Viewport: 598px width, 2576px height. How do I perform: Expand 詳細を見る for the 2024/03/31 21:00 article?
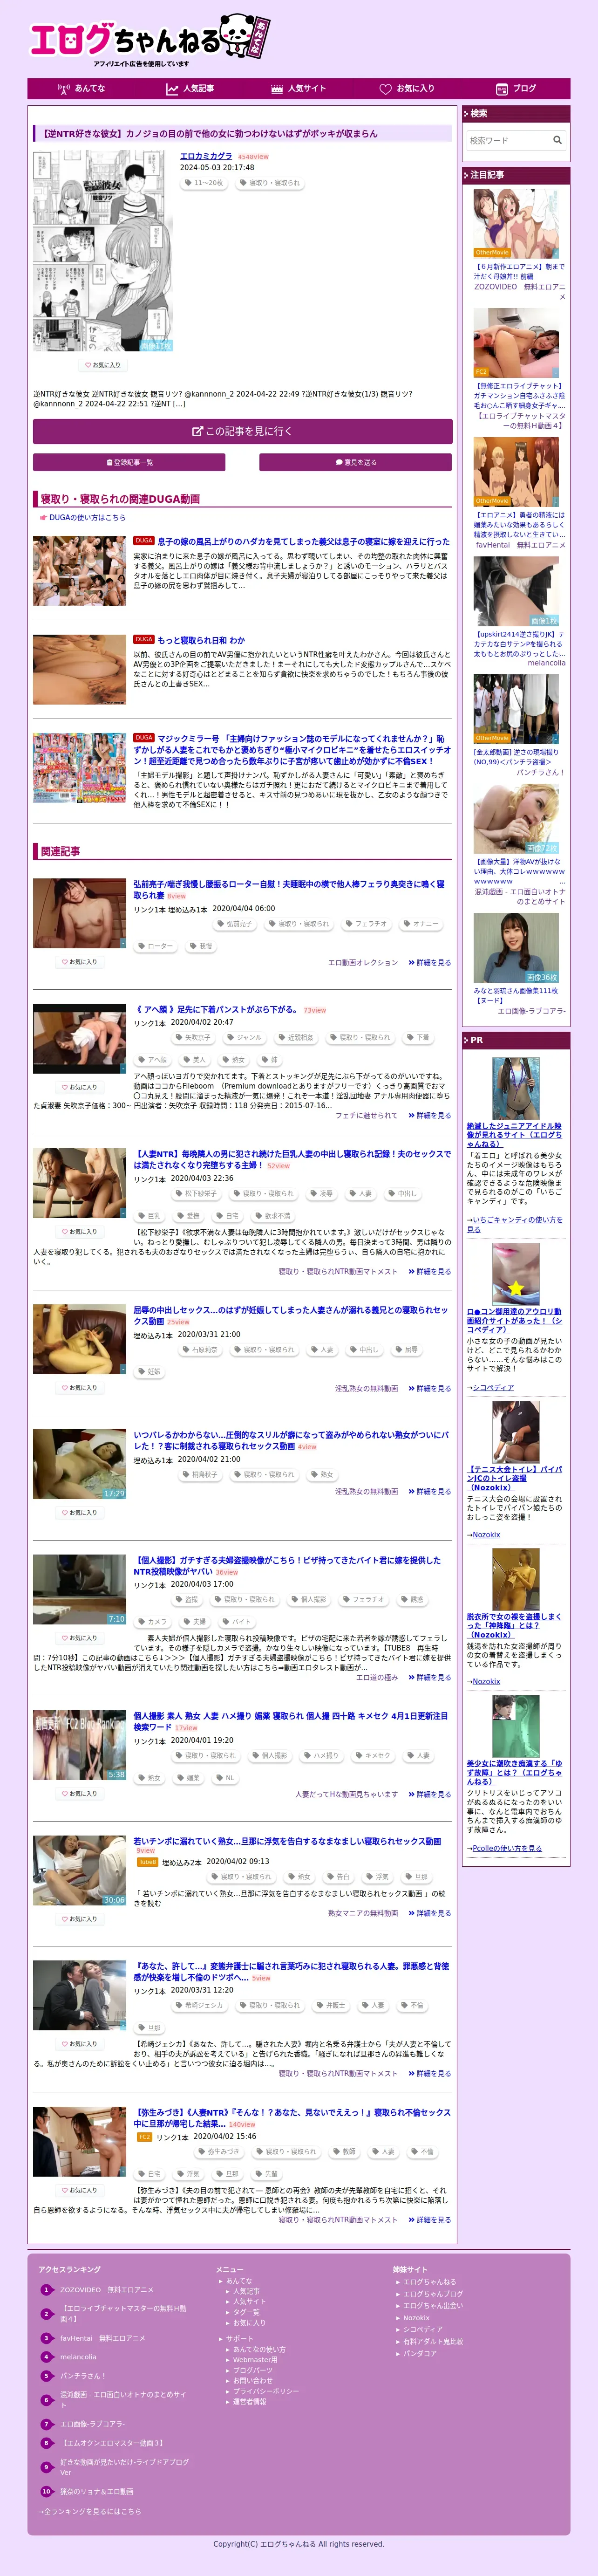coord(430,1389)
